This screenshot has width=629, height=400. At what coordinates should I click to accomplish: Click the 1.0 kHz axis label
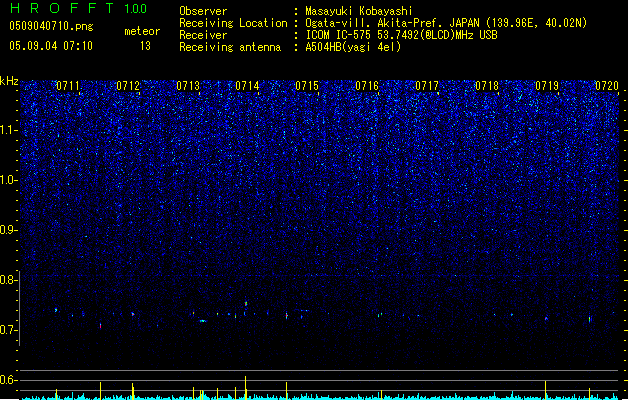click(8, 180)
